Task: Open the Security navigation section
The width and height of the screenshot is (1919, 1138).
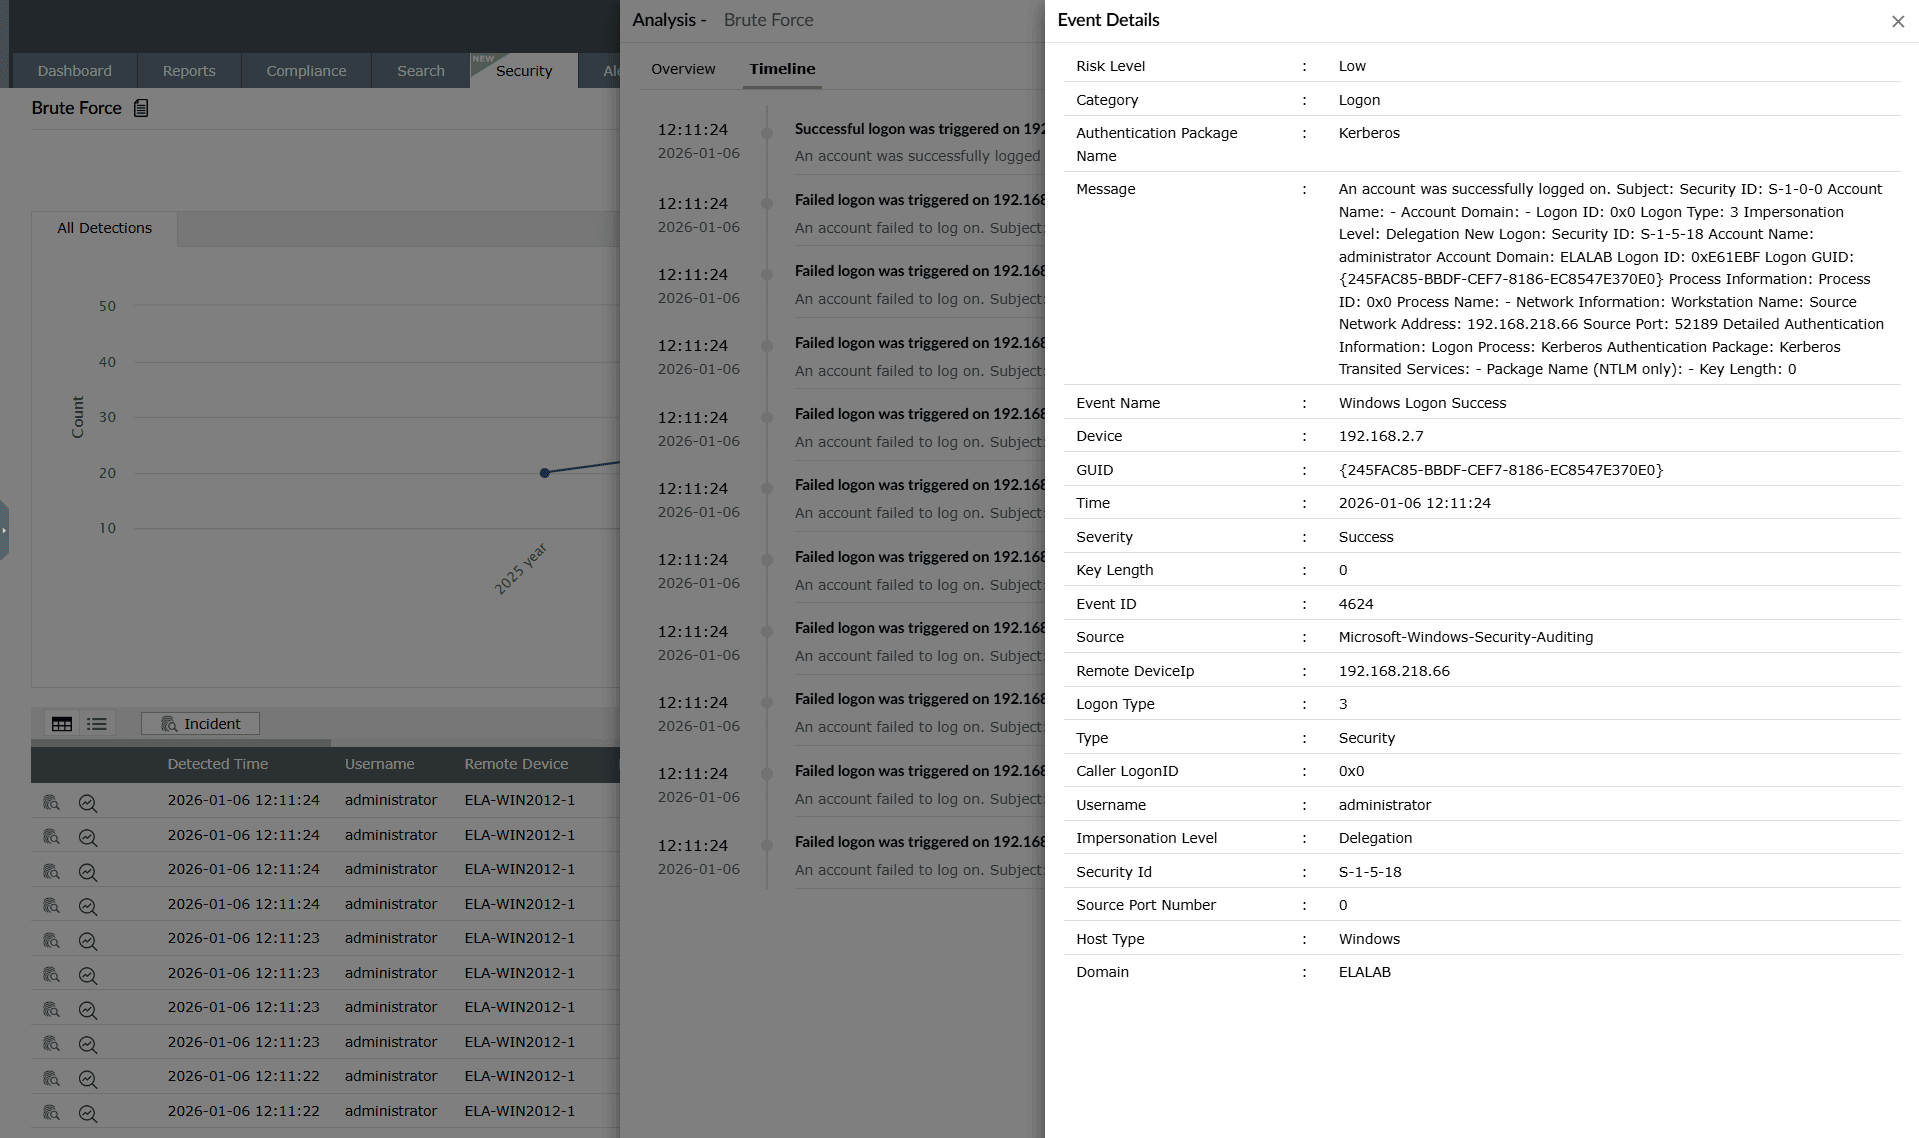Action: [524, 70]
